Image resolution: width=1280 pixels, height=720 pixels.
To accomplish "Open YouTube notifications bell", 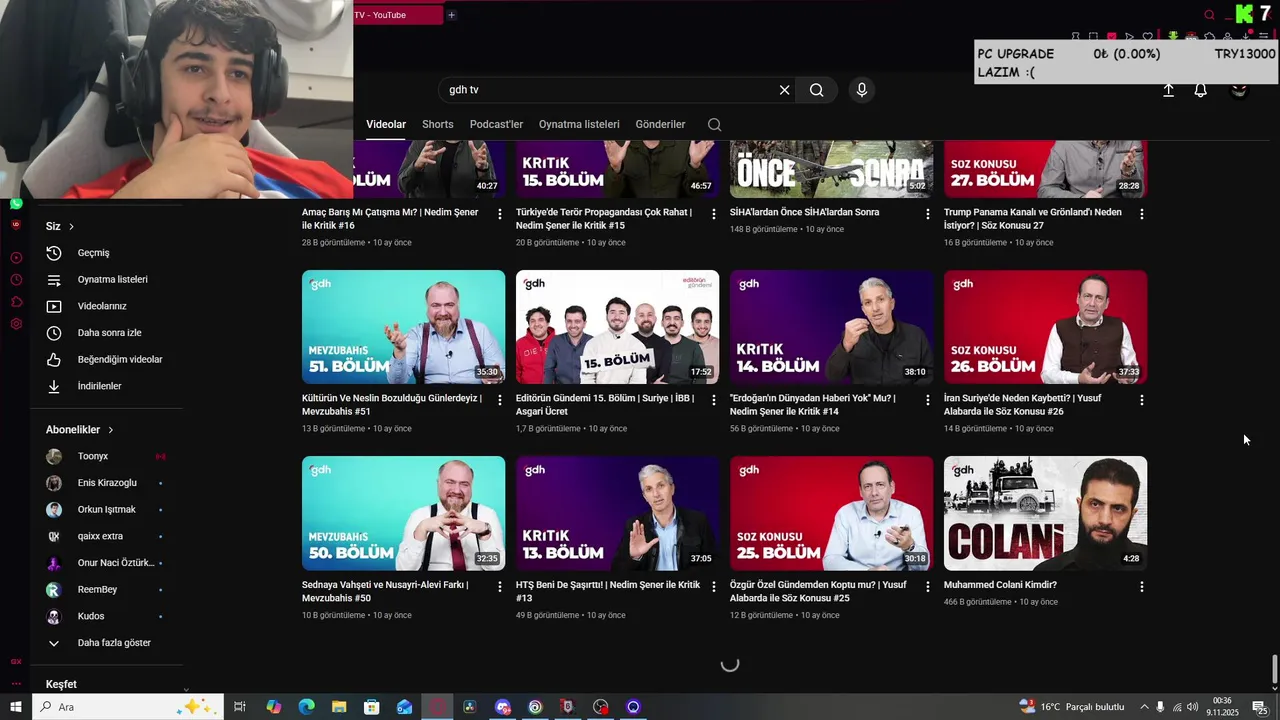I will click(1201, 90).
